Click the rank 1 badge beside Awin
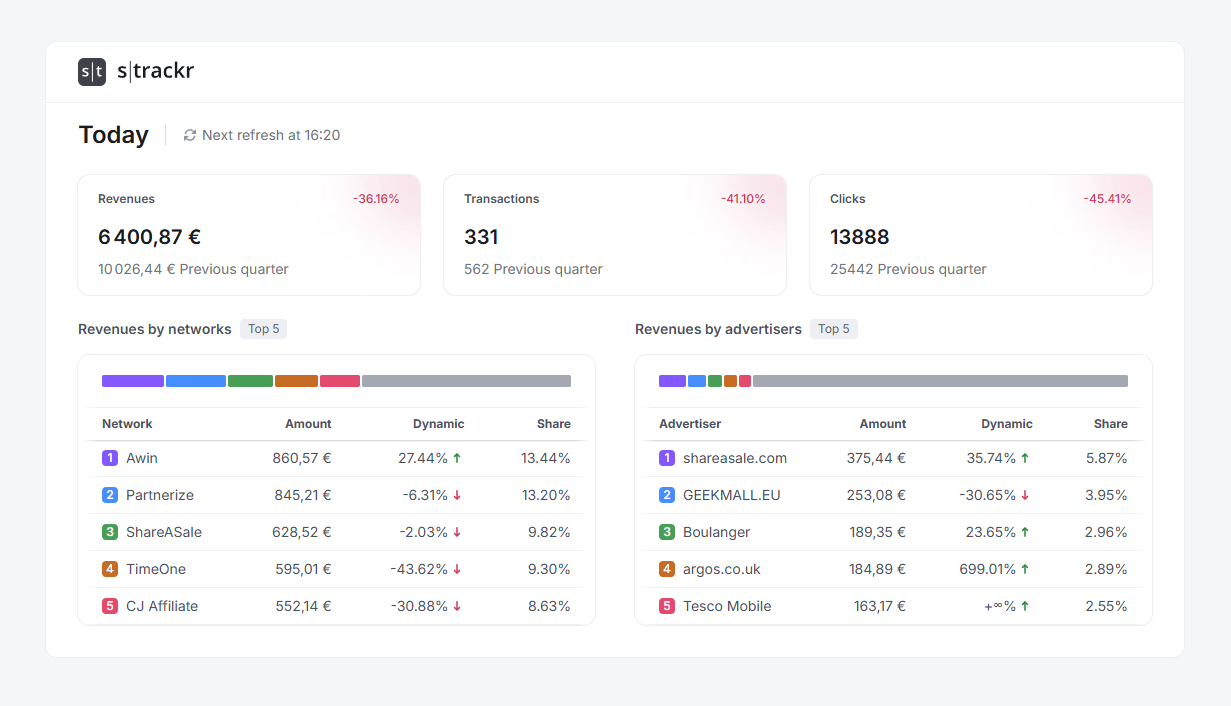1231x706 pixels. pos(110,458)
